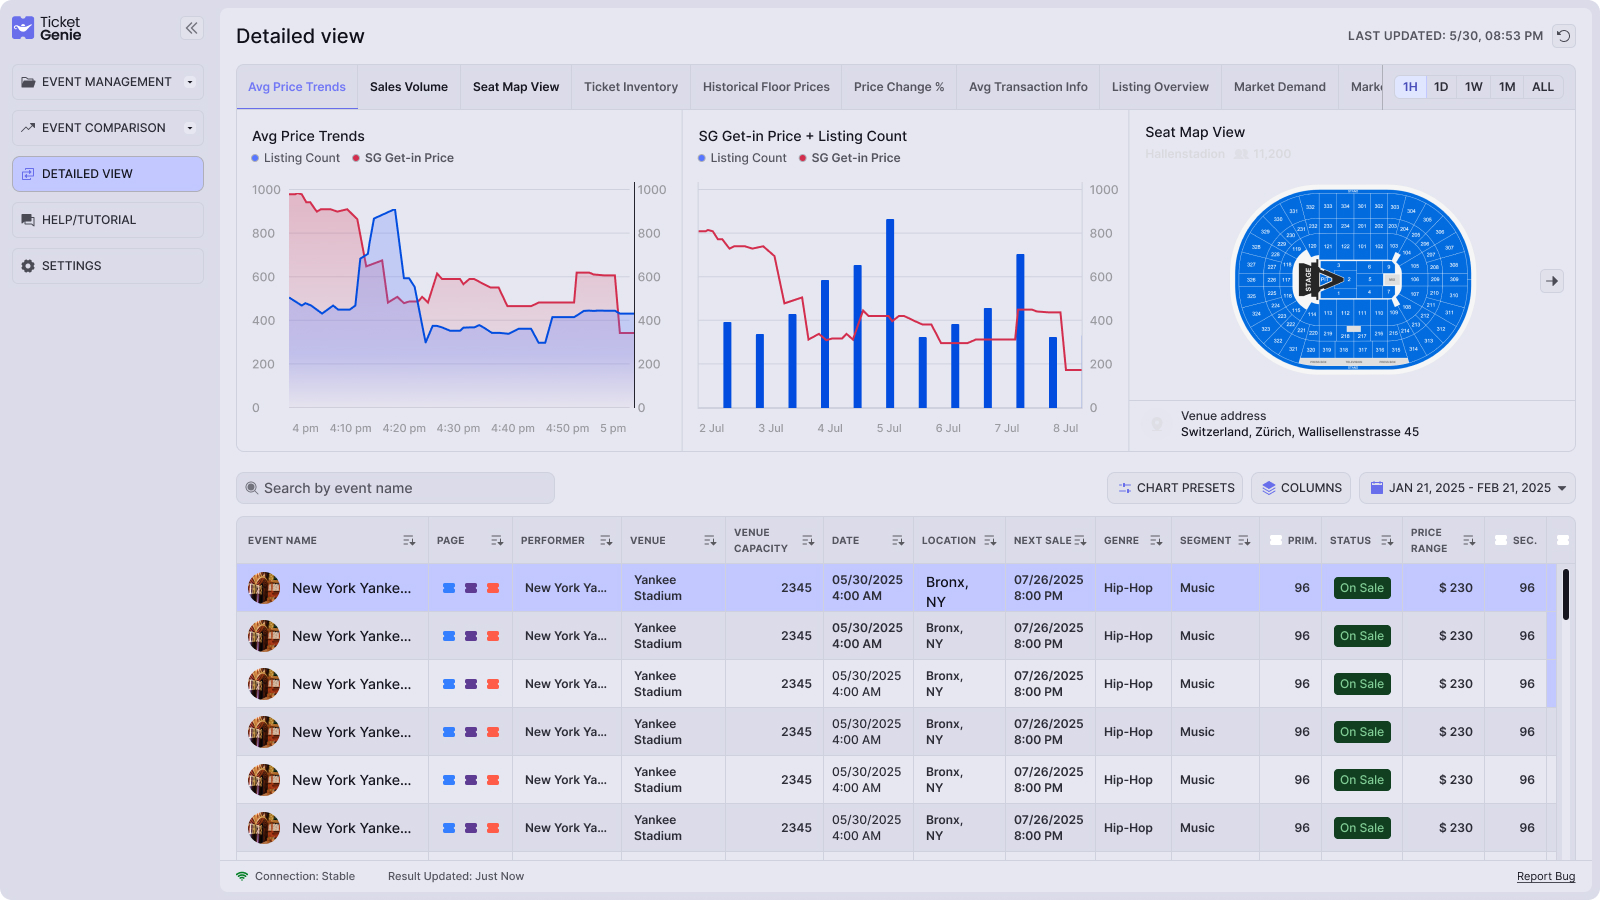Click the refresh icon next to Last Updated
Viewport: 1600px width, 900px height.
pos(1564,35)
